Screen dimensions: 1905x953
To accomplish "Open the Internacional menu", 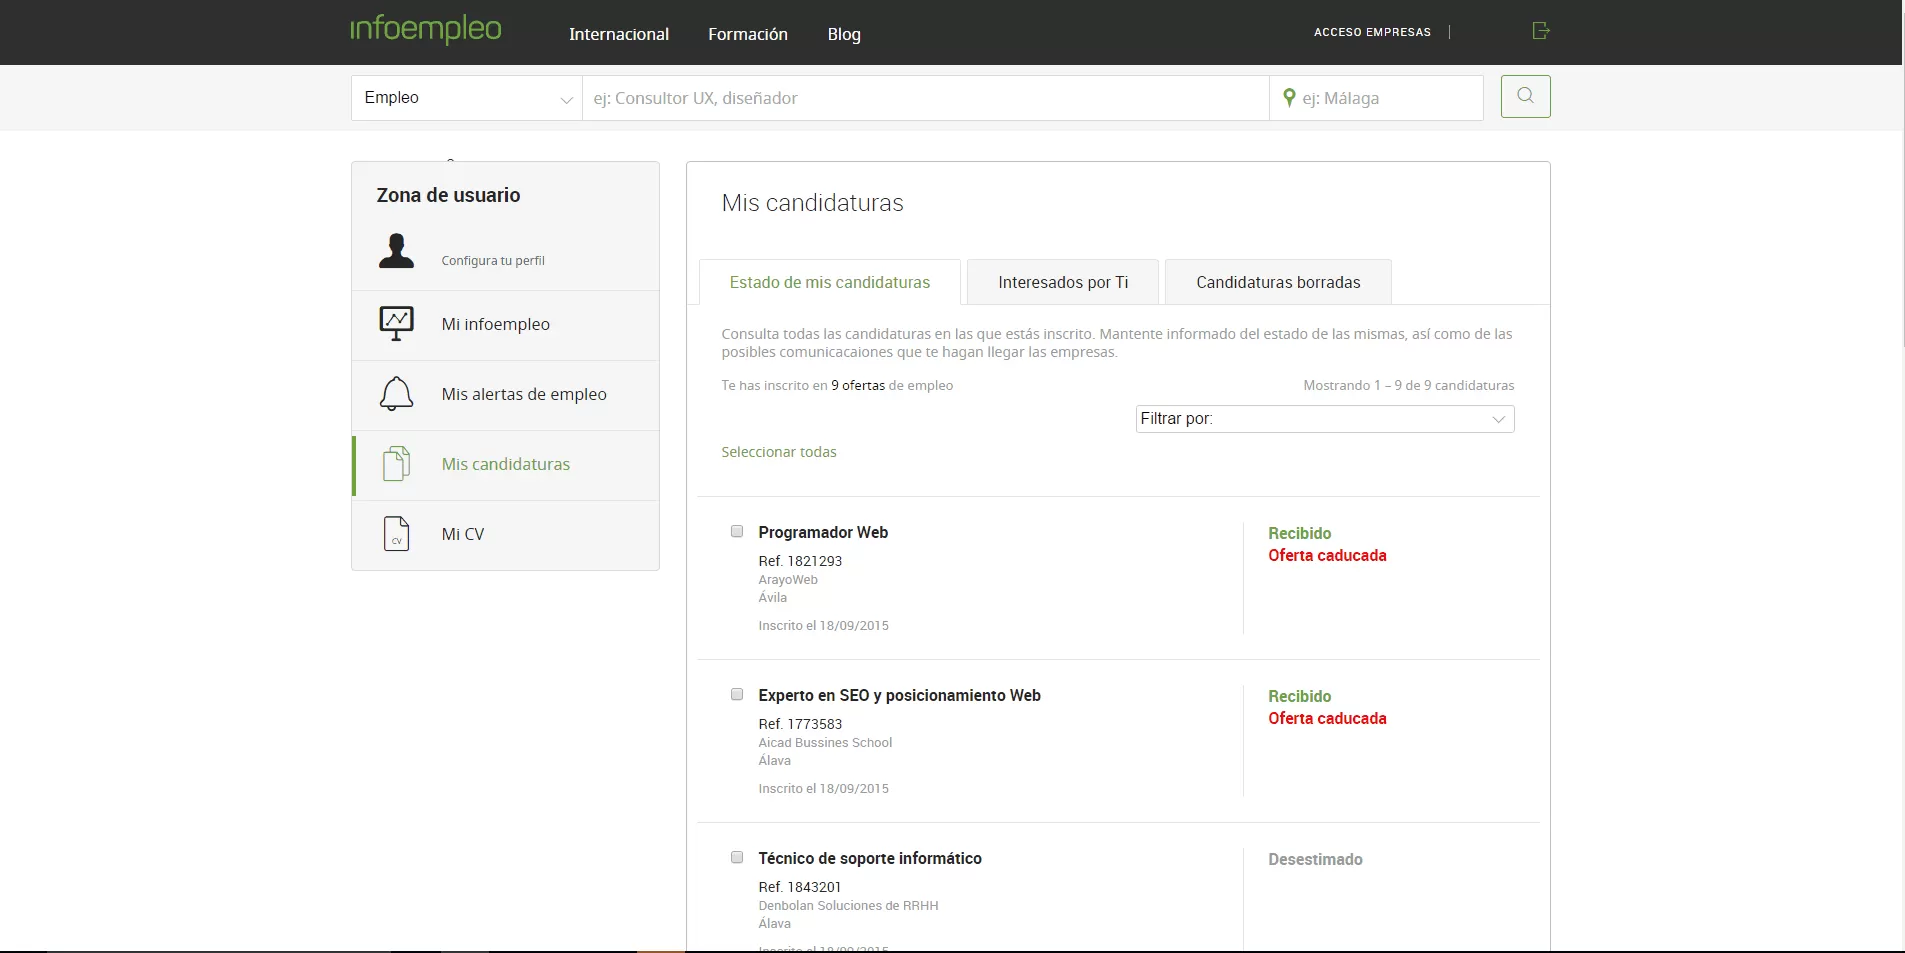I will 619,34.
